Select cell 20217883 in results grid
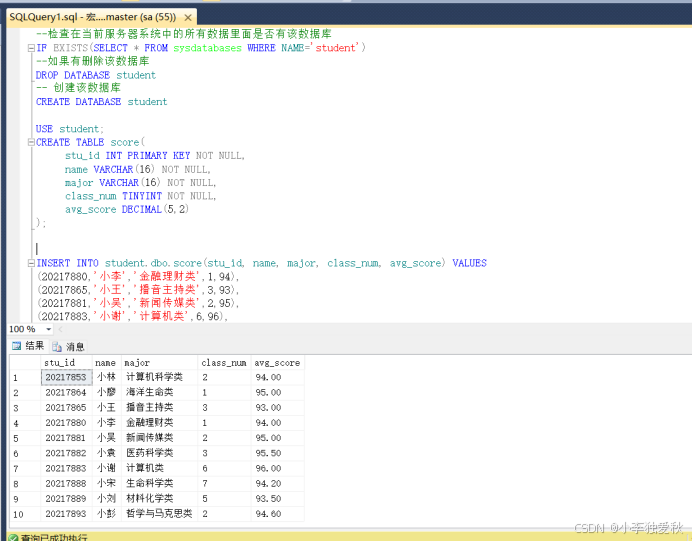Viewport: 692px width, 542px height. click(x=66, y=468)
